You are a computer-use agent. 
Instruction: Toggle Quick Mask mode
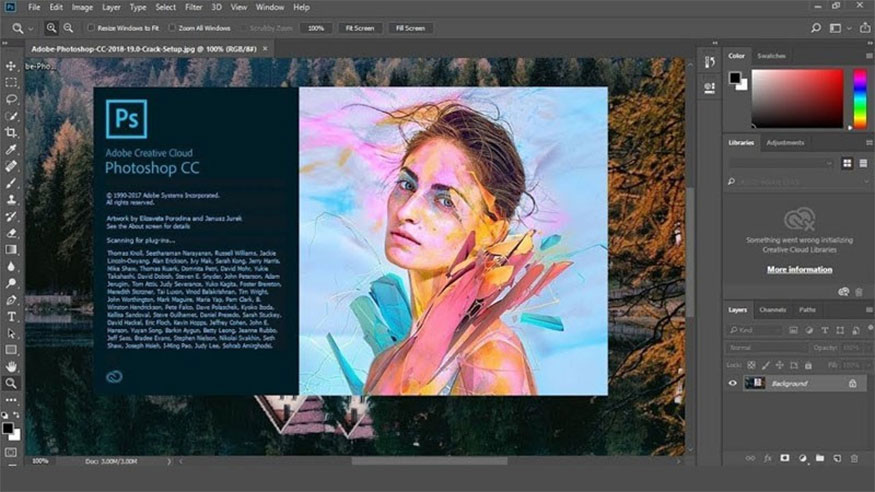click(11, 452)
